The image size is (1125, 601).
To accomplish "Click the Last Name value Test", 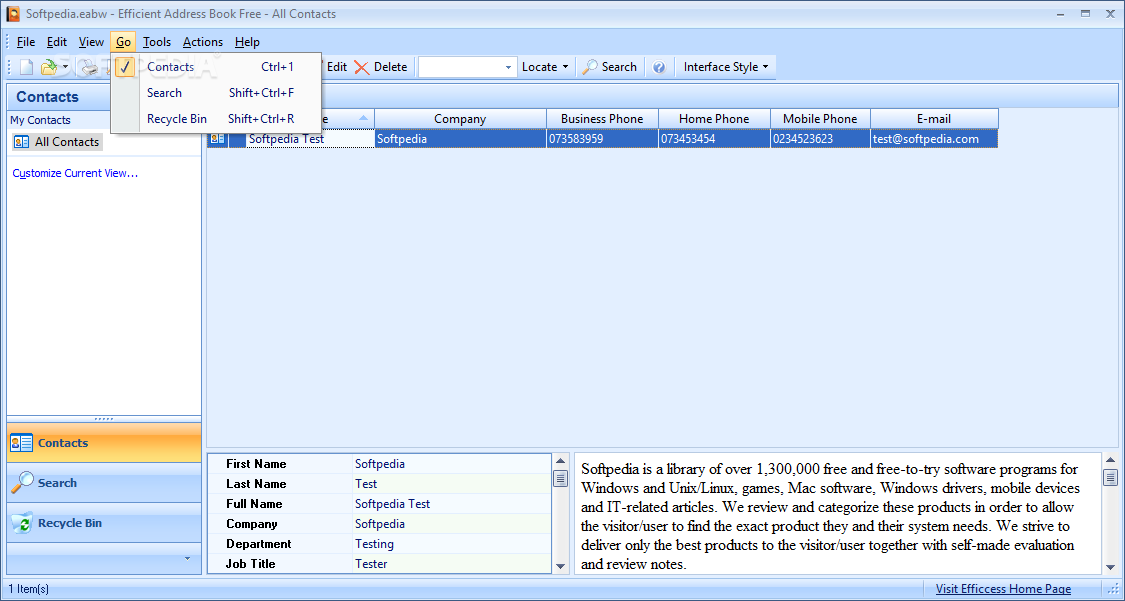I will pos(366,483).
